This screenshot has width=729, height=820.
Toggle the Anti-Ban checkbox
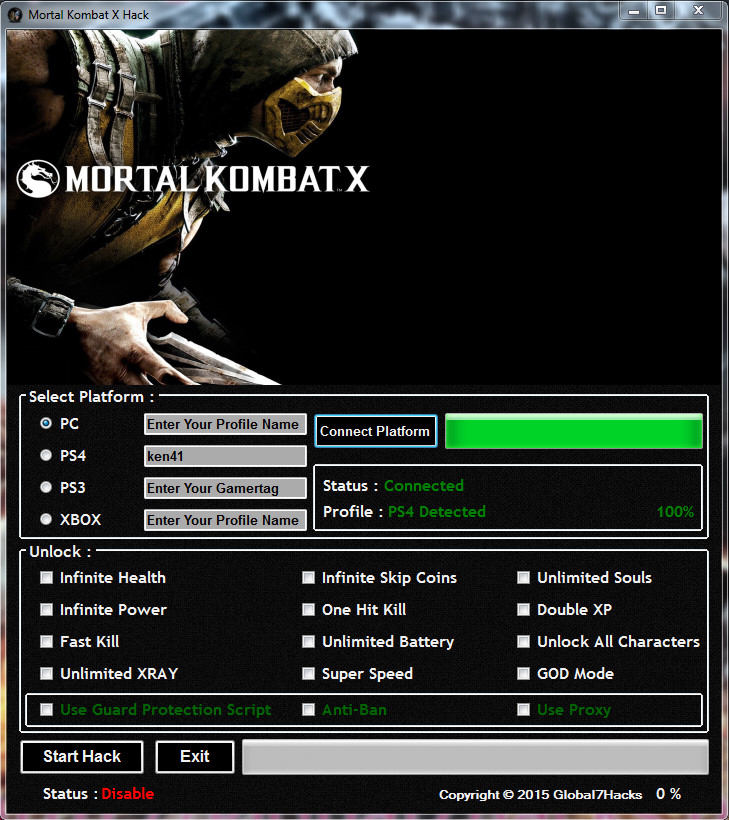[x=309, y=709]
